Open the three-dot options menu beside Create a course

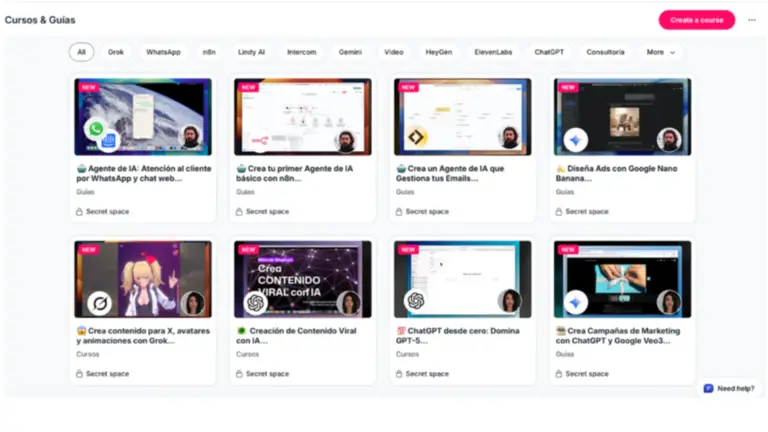coord(752,20)
